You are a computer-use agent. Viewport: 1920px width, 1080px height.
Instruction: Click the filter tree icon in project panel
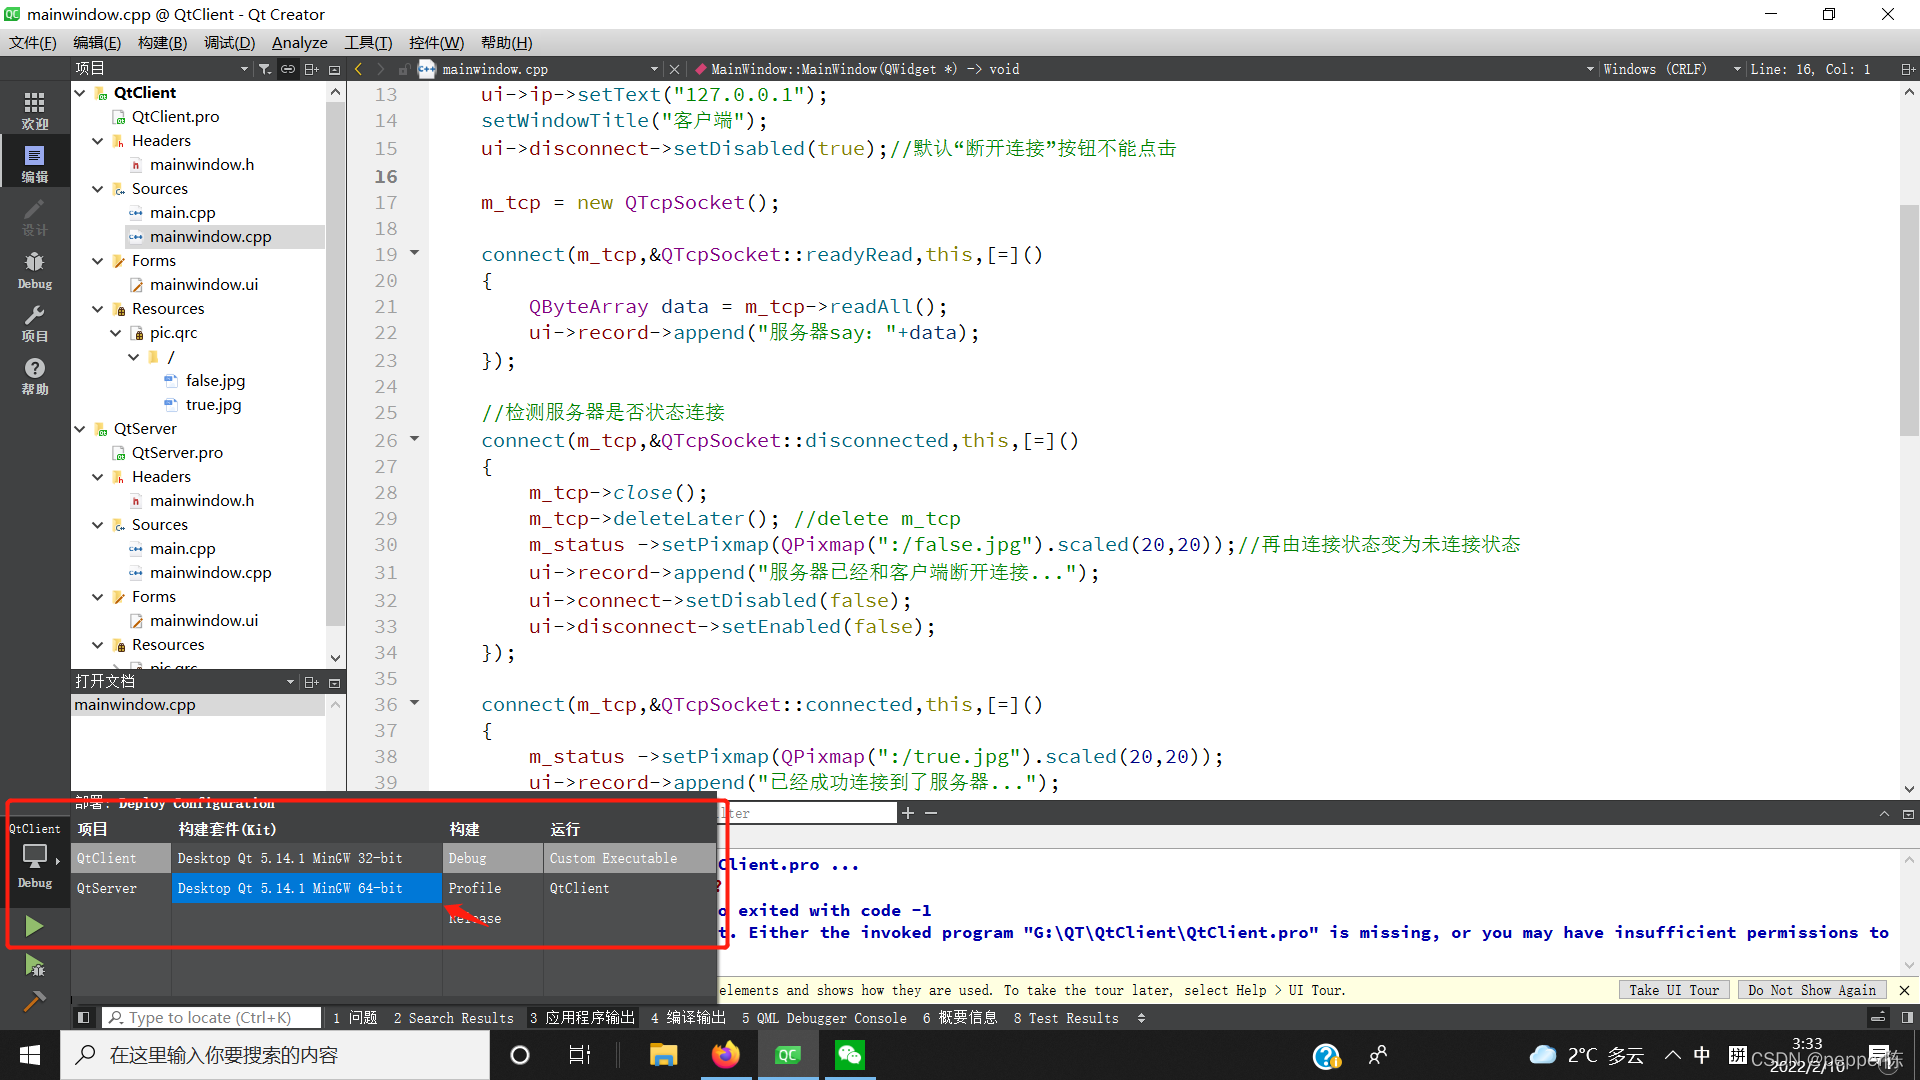(264, 69)
